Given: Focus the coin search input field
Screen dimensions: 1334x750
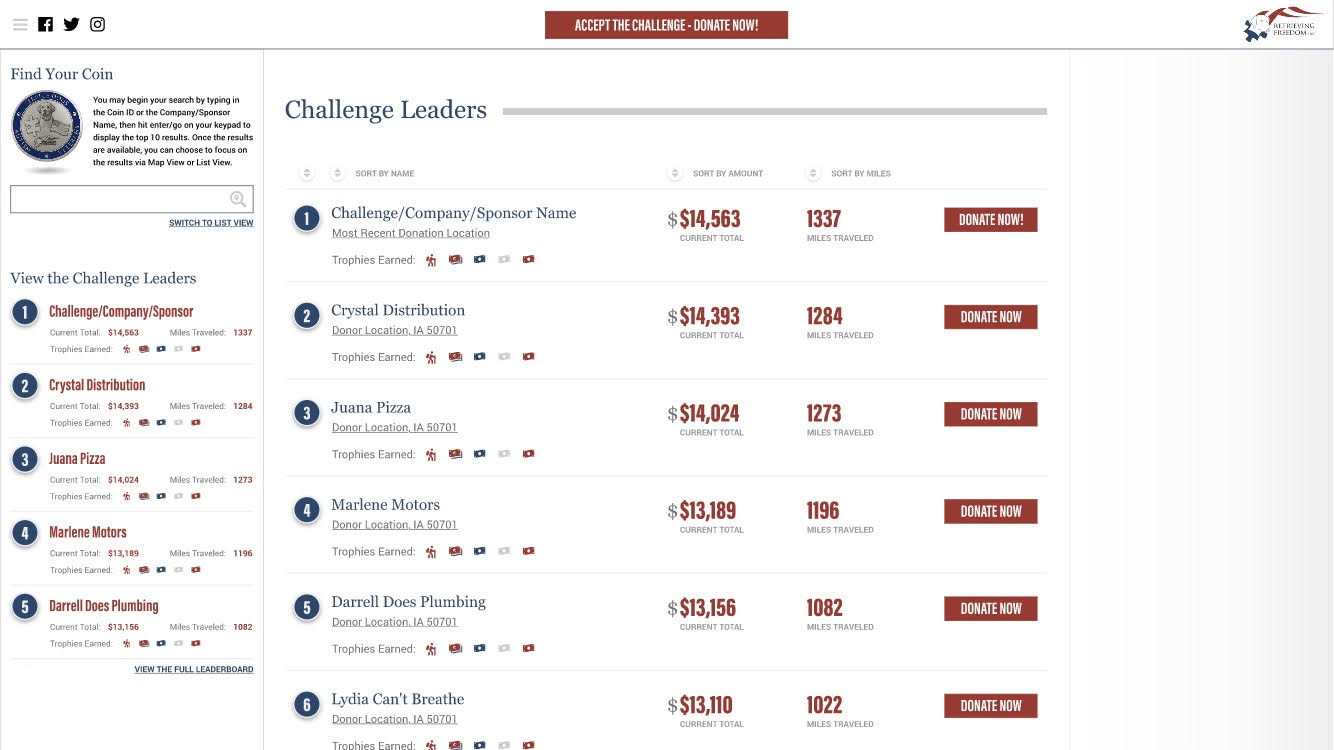Looking at the screenshot, I should click(131, 199).
